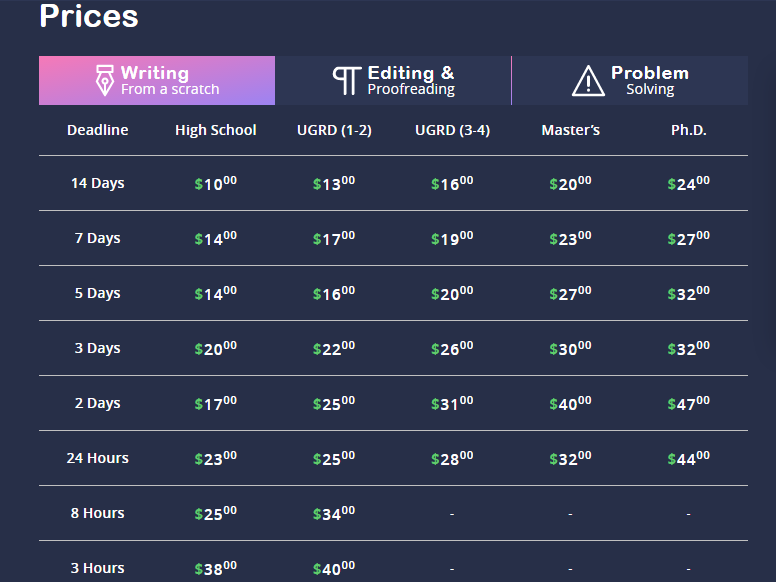Click 24 Hours UGRD (3-4) price $28.00
The image size is (776, 582).
[x=452, y=458]
